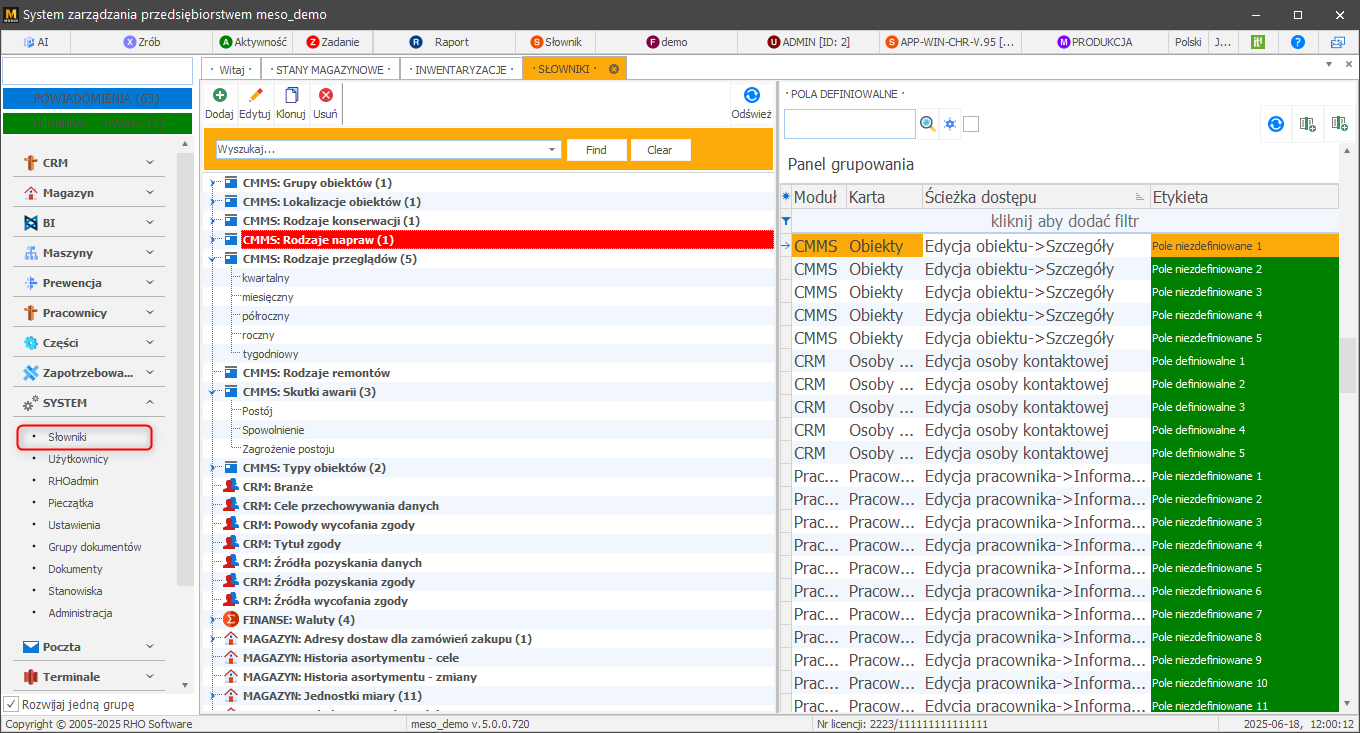Click the magnifier search icon in Pola definiowalne

(x=928, y=124)
